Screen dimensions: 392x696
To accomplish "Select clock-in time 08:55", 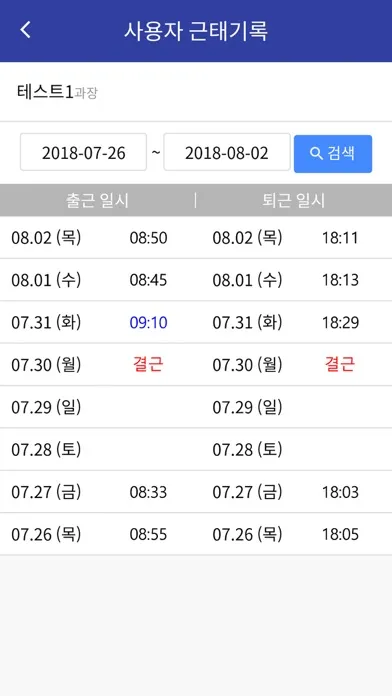I will 148,534.
